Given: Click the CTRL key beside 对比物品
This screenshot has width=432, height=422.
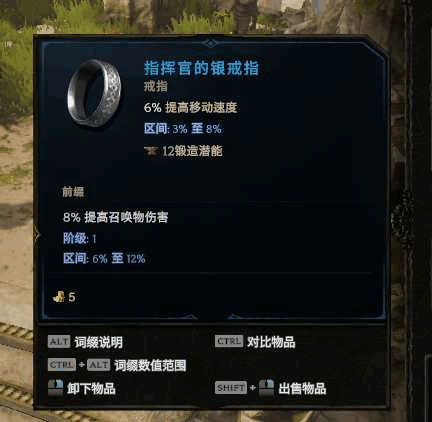Looking at the screenshot, I should coord(229,341).
